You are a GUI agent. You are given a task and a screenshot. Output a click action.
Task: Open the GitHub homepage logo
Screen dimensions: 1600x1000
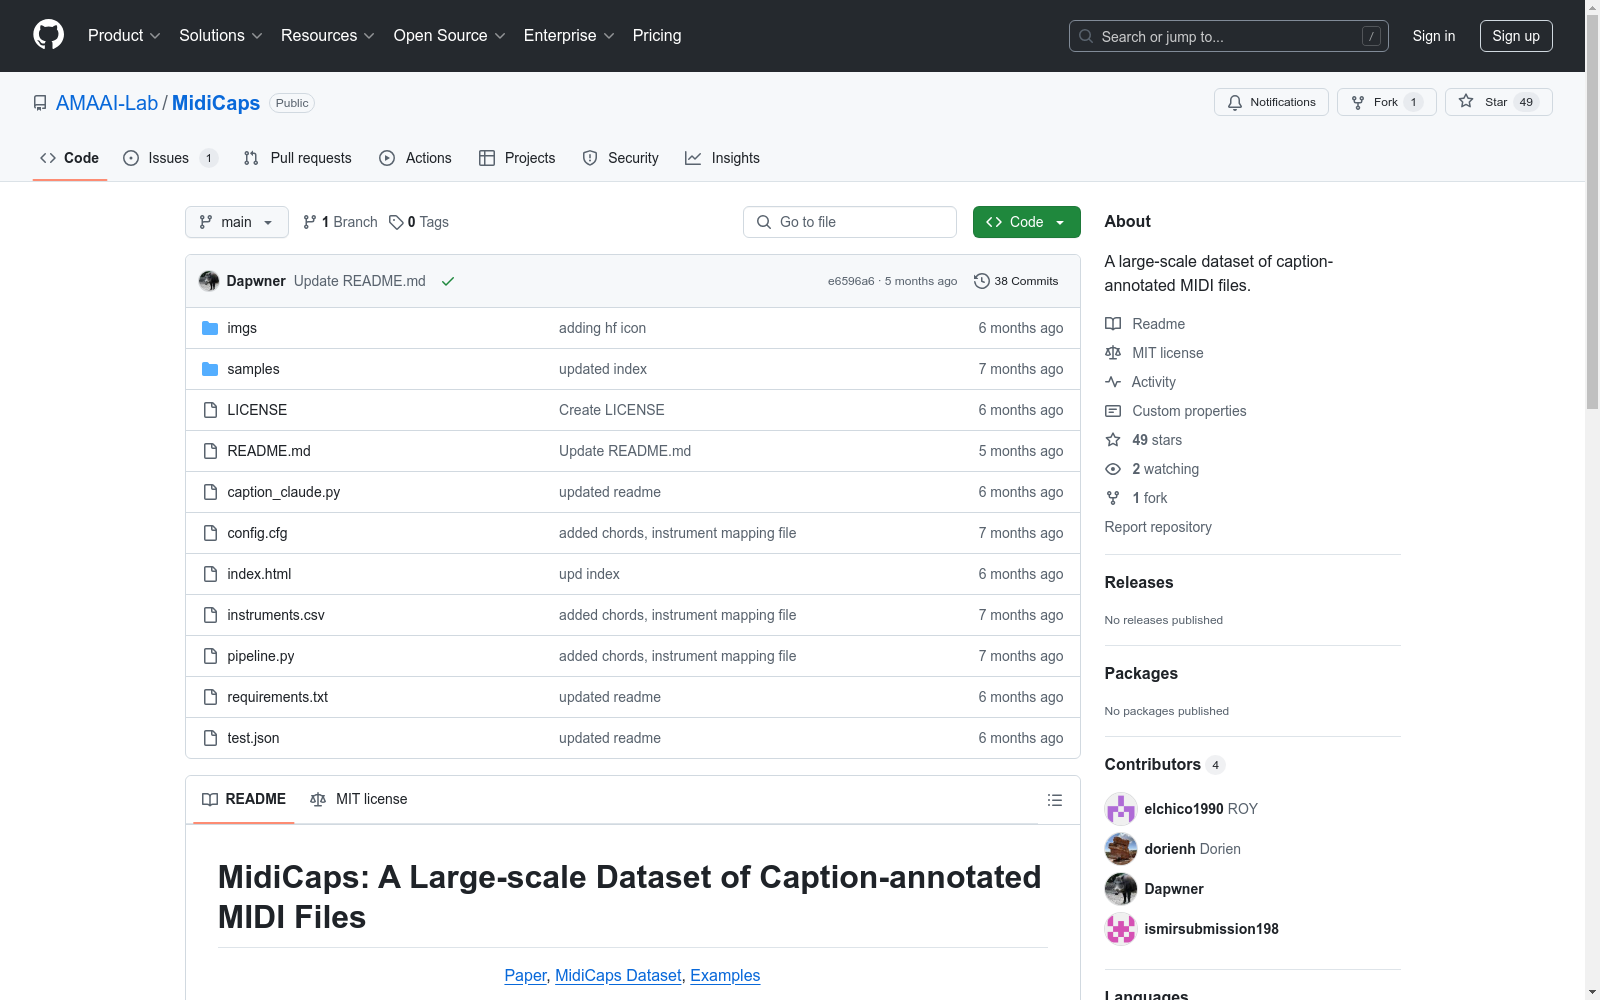click(x=48, y=35)
